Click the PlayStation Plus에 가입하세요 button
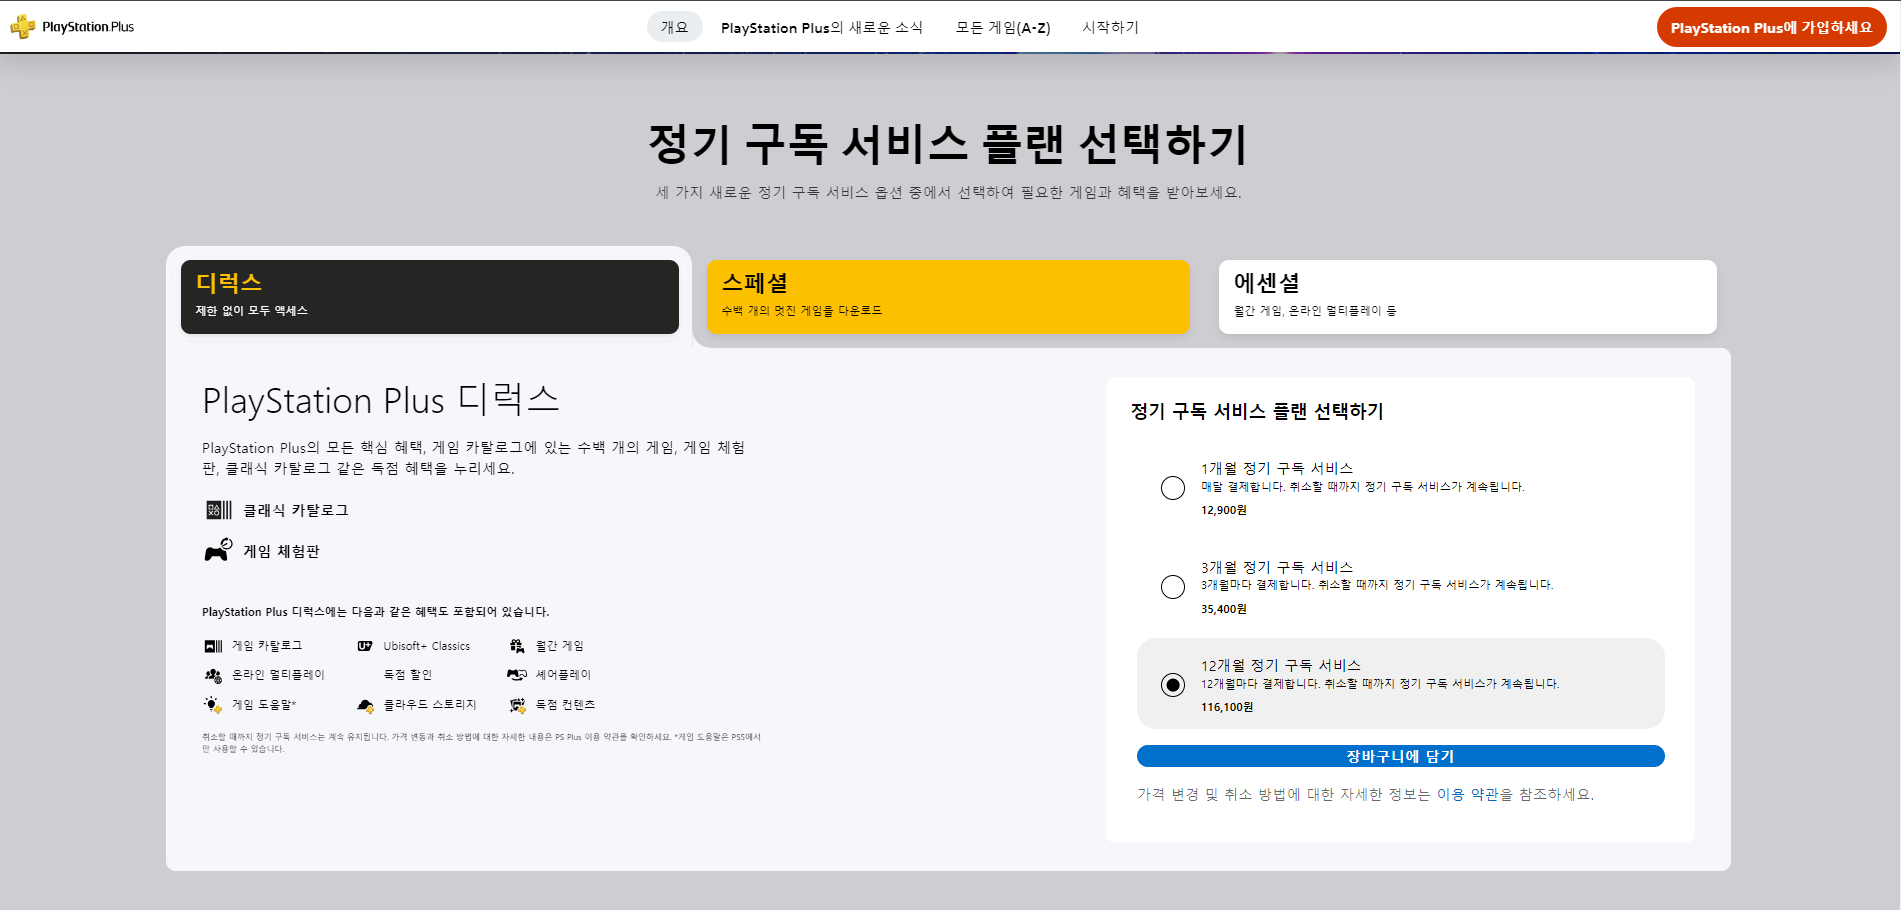Image resolution: width=1901 pixels, height=910 pixels. (1771, 27)
